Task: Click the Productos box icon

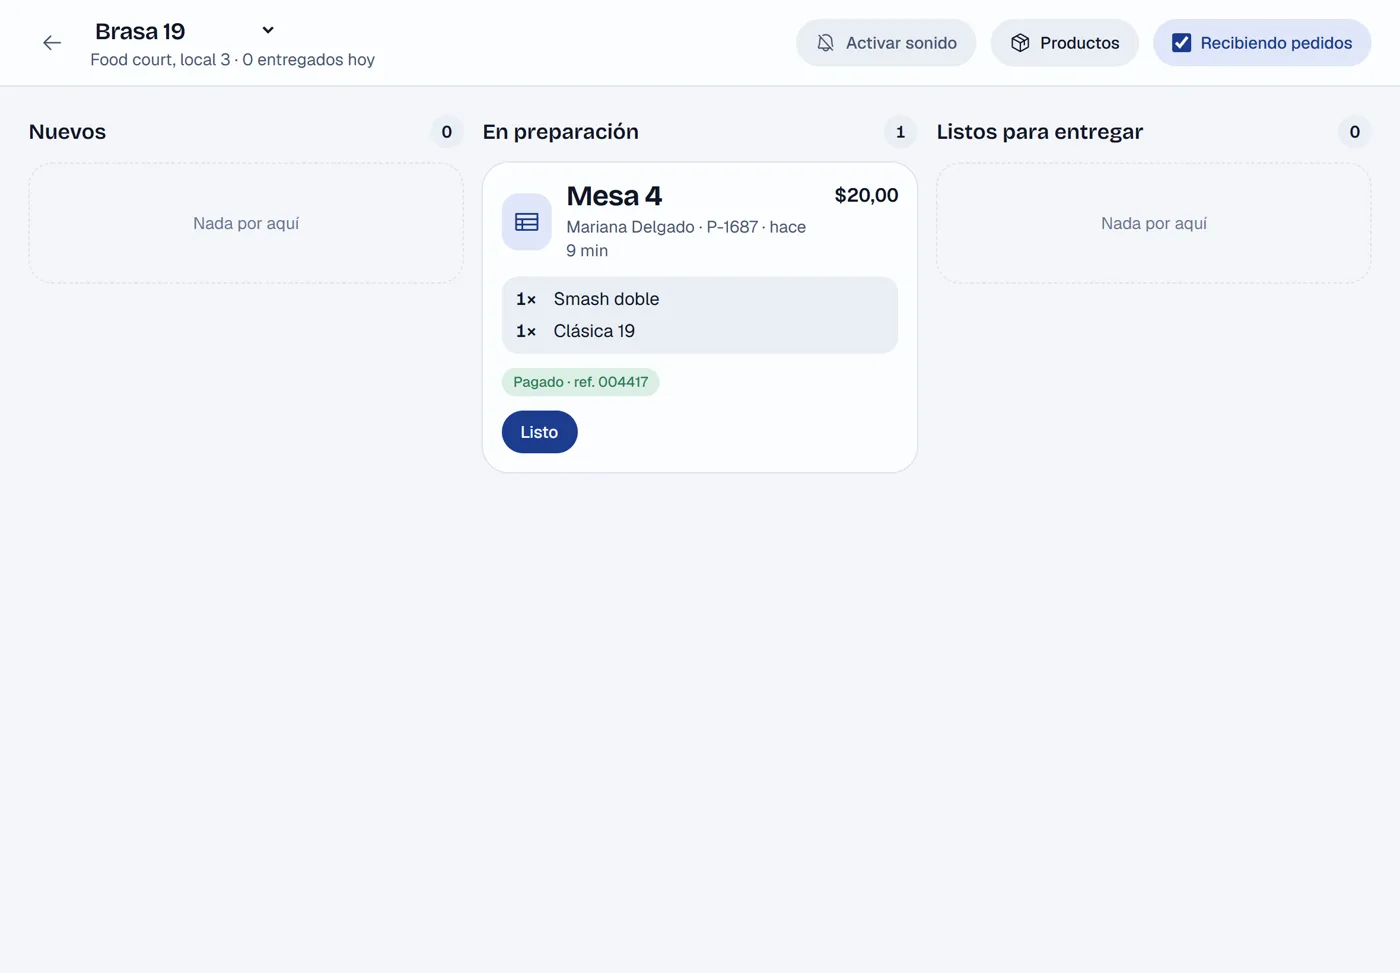Action: point(1020,43)
